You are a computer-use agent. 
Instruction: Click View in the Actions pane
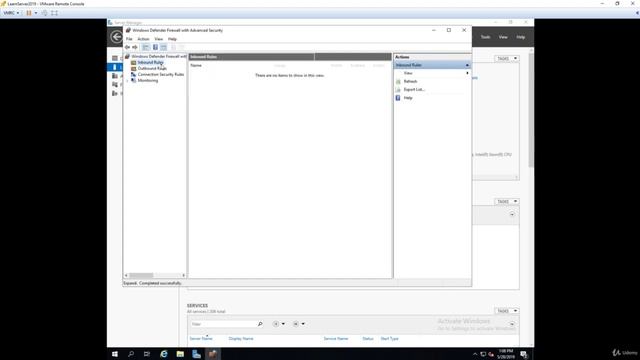click(x=408, y=73)
